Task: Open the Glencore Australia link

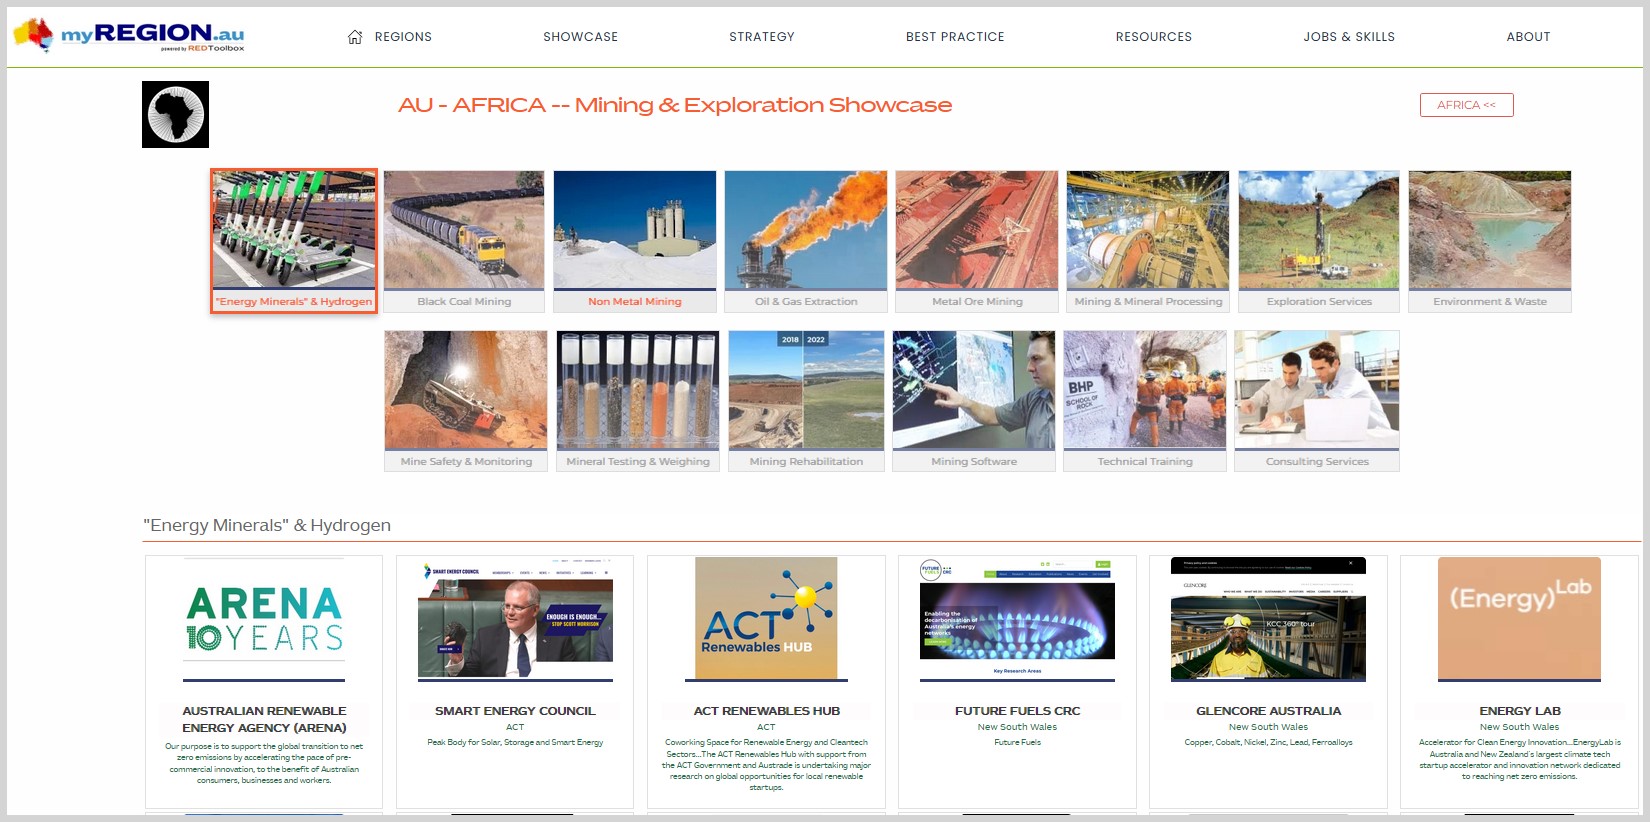Action: (1268, 711)
